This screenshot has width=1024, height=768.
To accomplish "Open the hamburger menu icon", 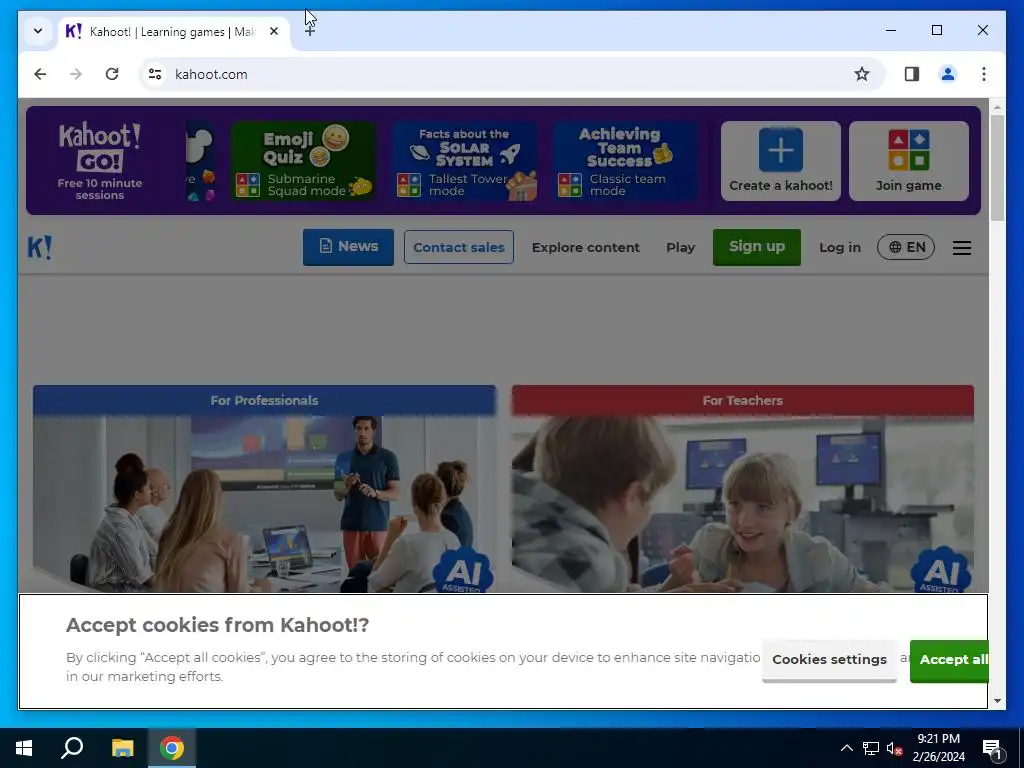I will (x=961, y=248).
